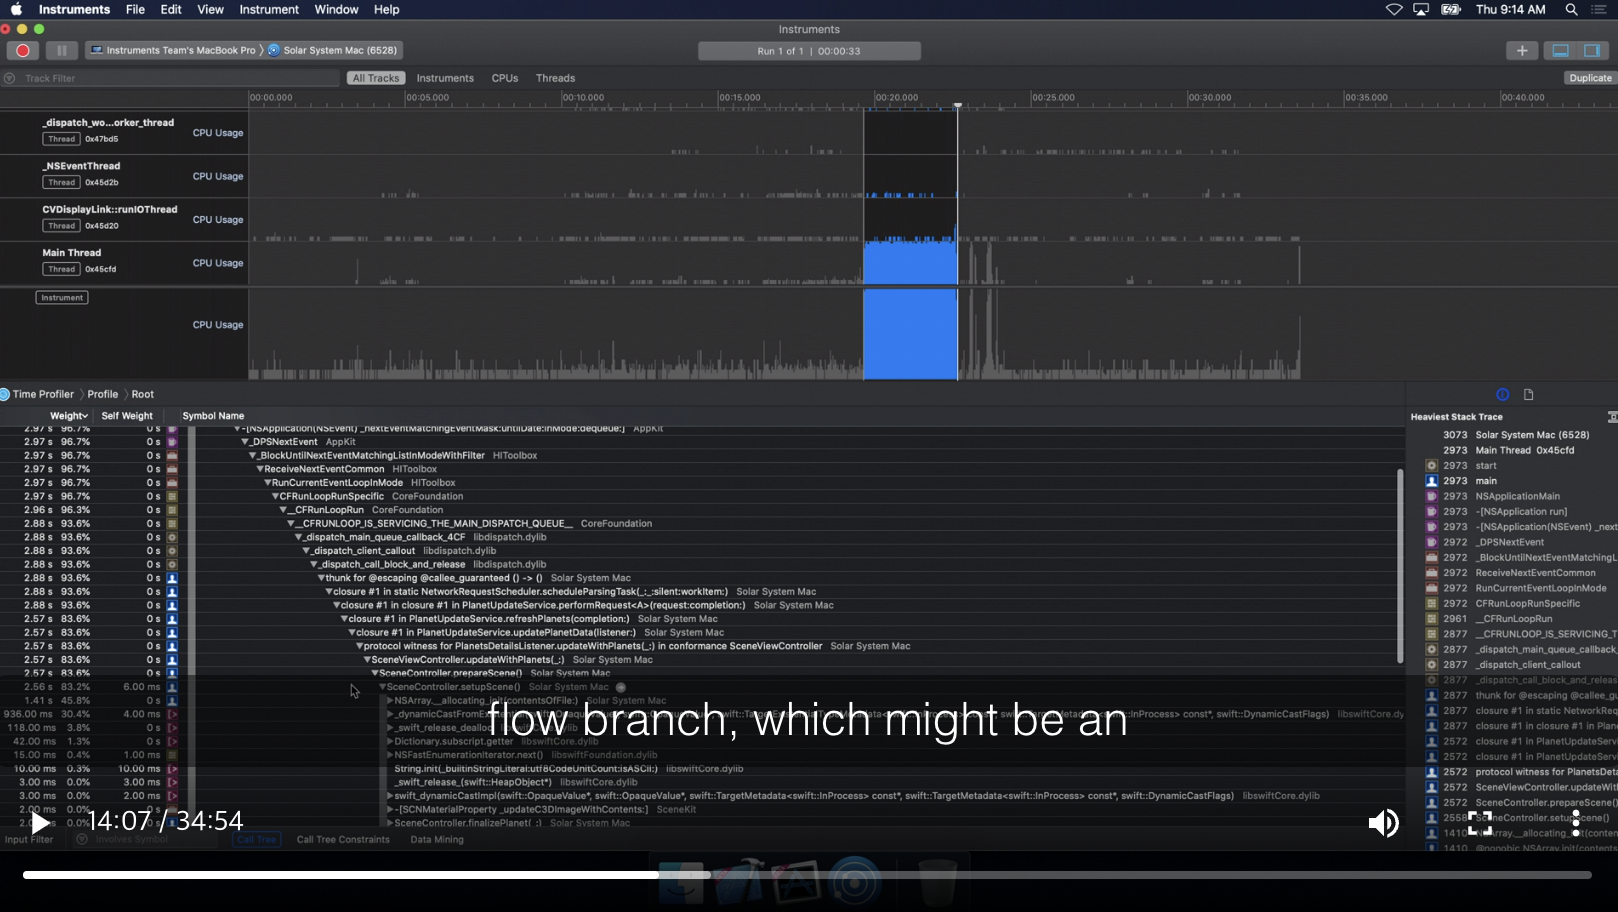Click the focus arrow next to SceneController.setupScene()
This screenshot has height=912, width=1618.
(621, 687)
